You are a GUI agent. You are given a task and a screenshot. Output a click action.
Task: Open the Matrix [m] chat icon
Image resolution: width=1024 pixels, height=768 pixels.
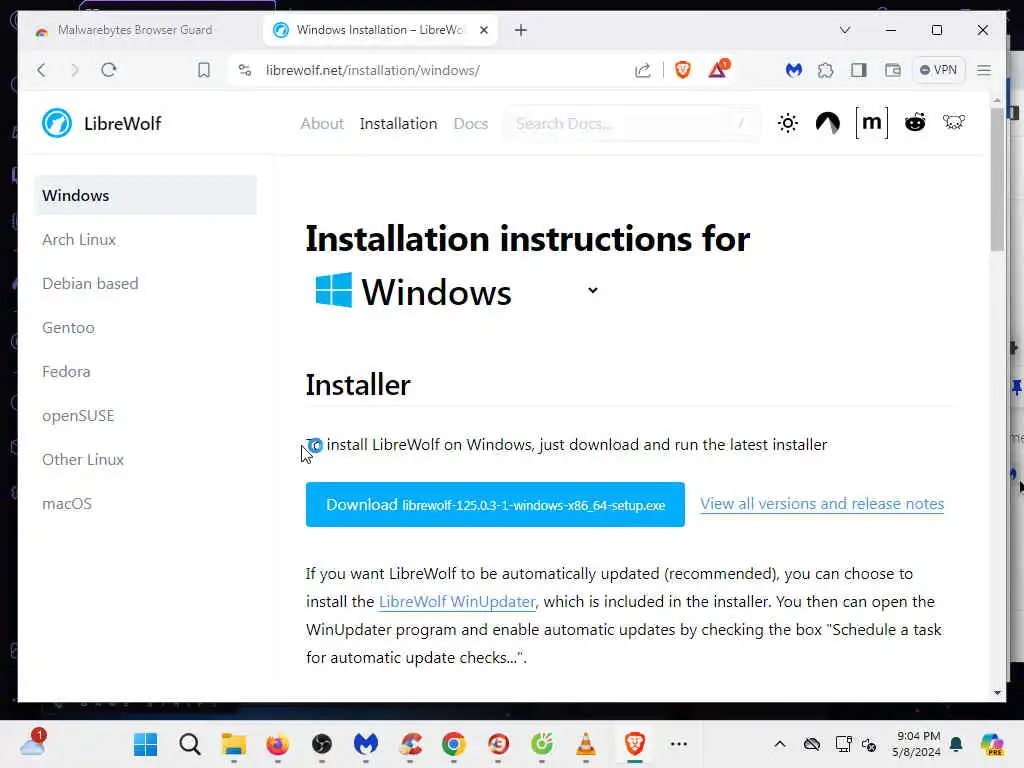tap(871, 123)
